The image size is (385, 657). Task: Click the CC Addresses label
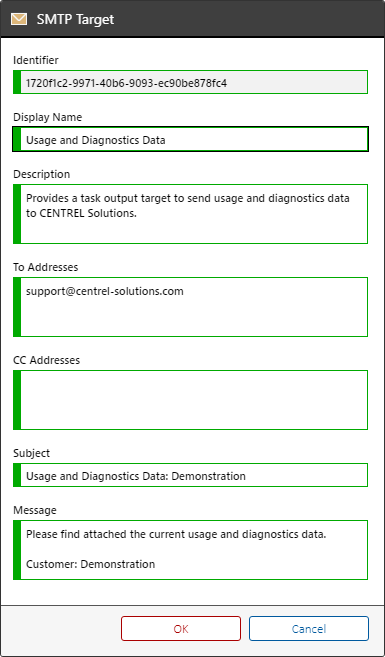47,360
